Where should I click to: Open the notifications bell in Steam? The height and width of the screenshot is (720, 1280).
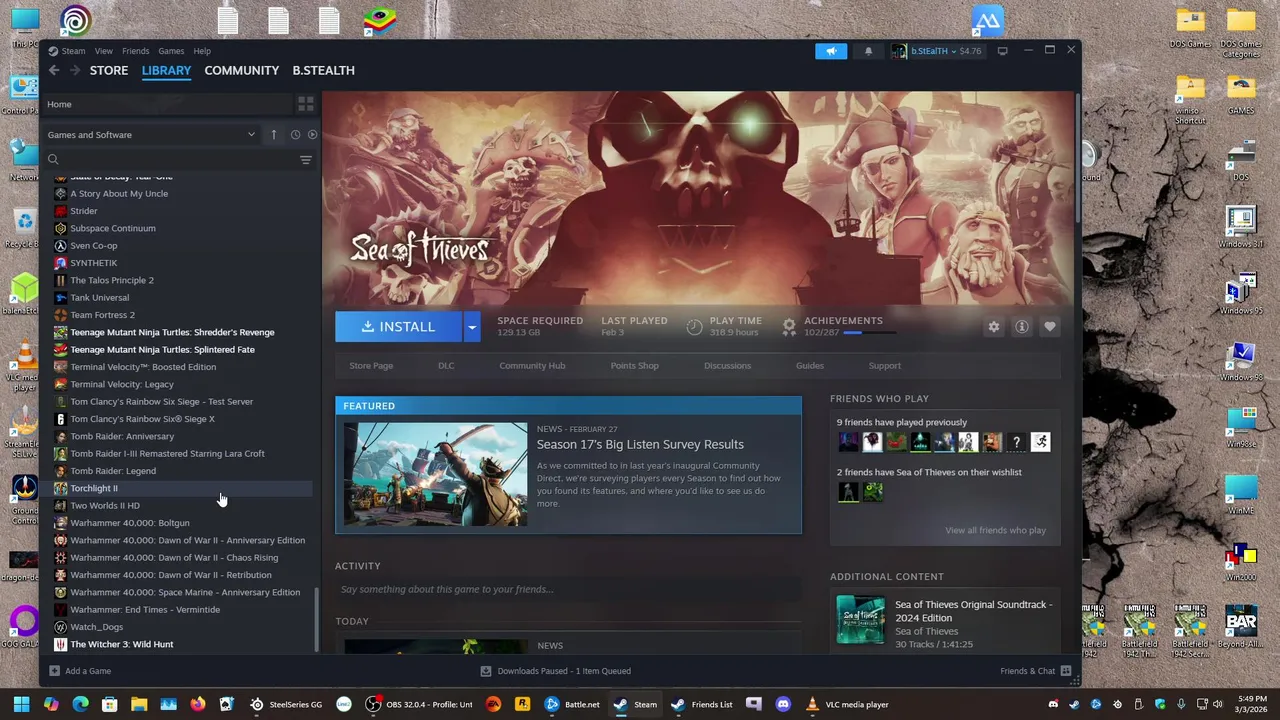click(x=868, y=51)
